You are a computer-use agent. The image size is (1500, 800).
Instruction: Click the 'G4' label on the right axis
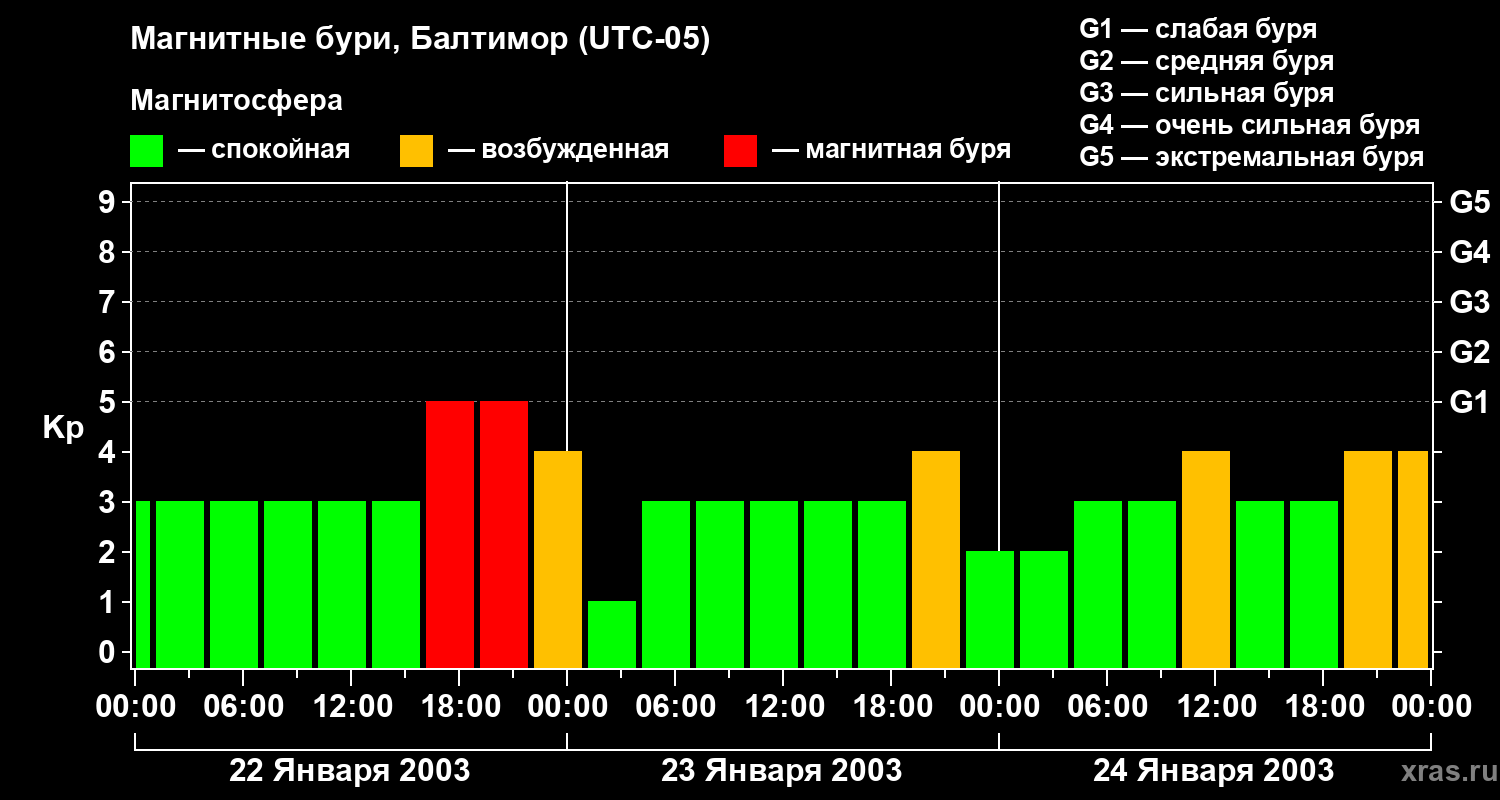tap(1469, 252)
